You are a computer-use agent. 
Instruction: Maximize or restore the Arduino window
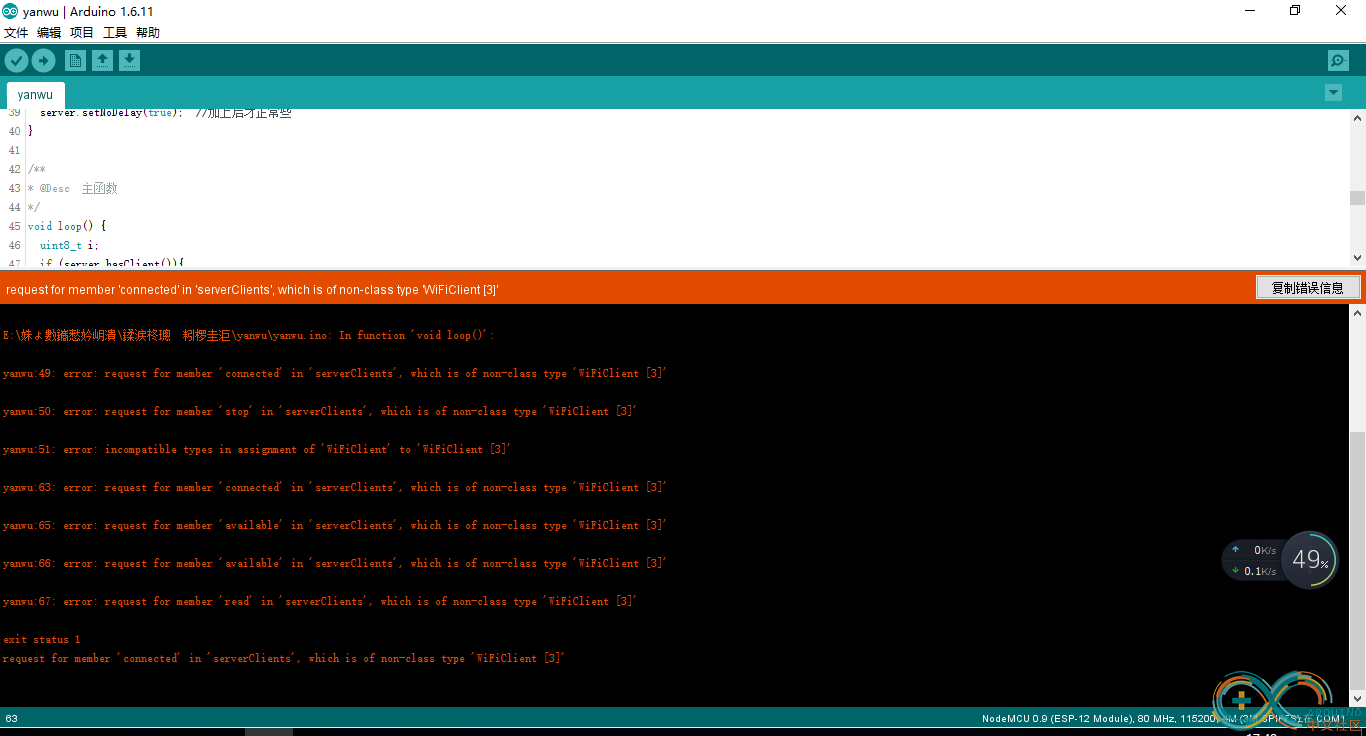(x=1295, y=11)
